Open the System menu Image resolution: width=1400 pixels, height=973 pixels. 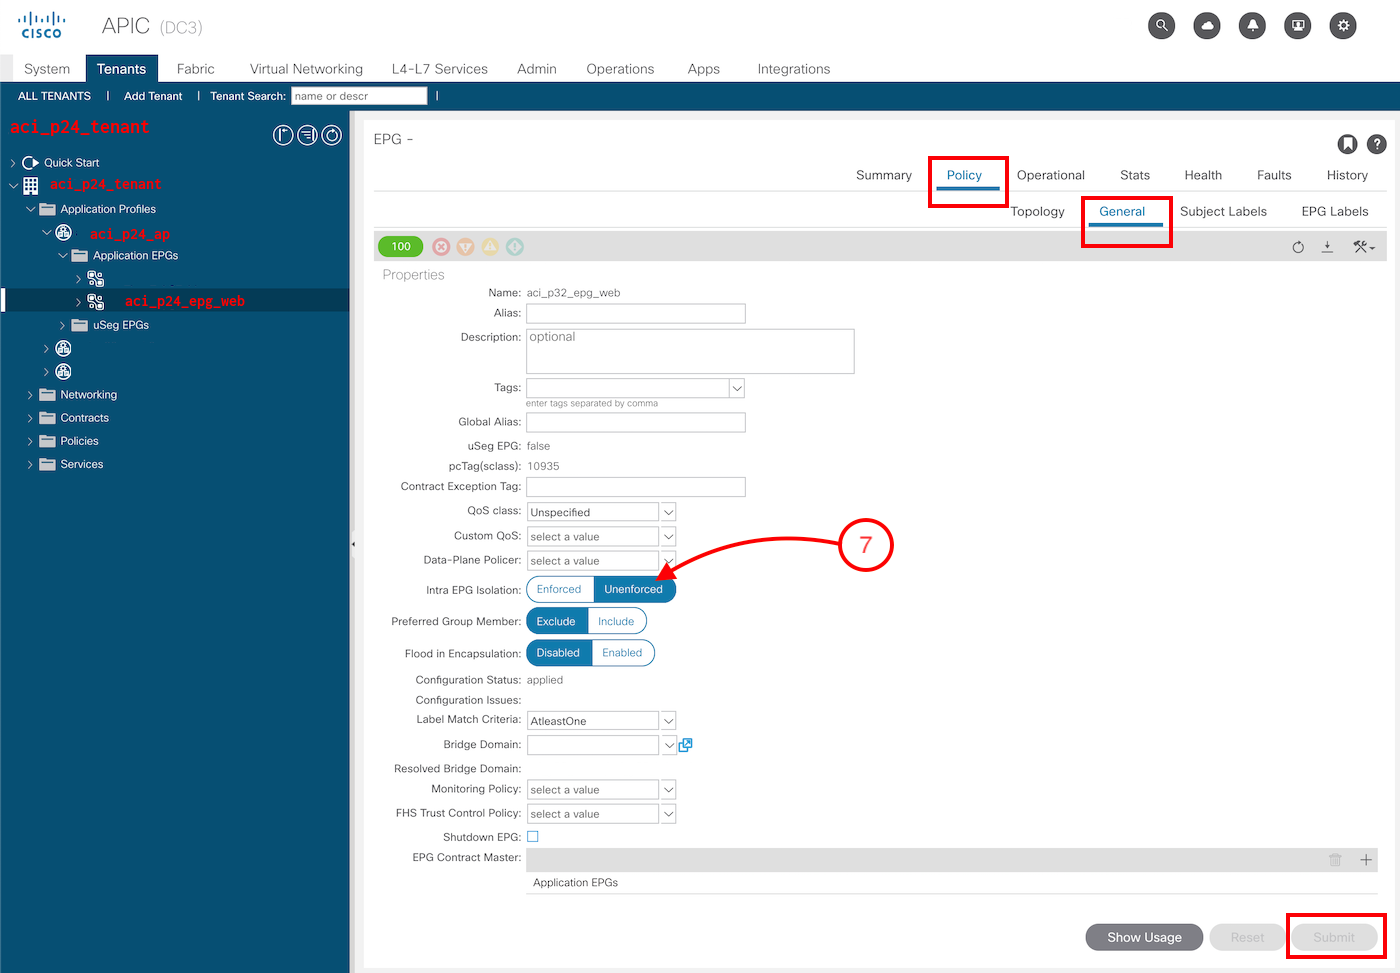click(x=47, y=69)
